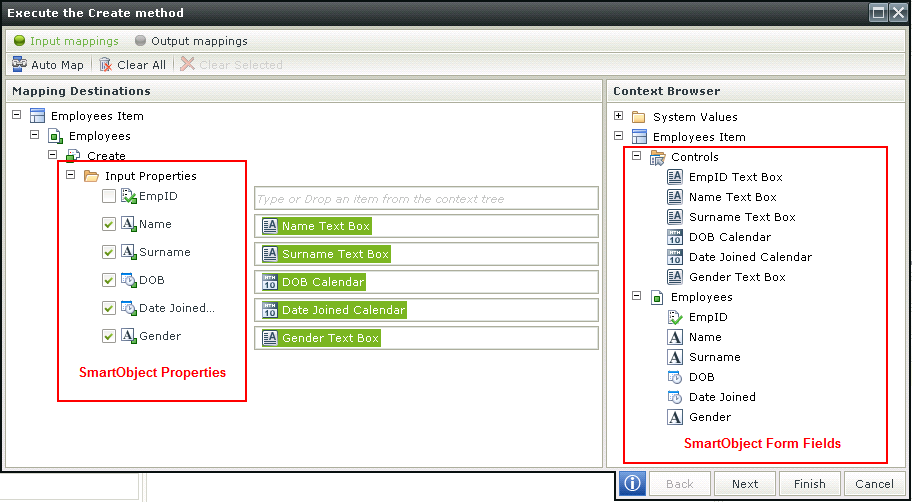Click the Clear All toolbar icon

tap(105, 65)
